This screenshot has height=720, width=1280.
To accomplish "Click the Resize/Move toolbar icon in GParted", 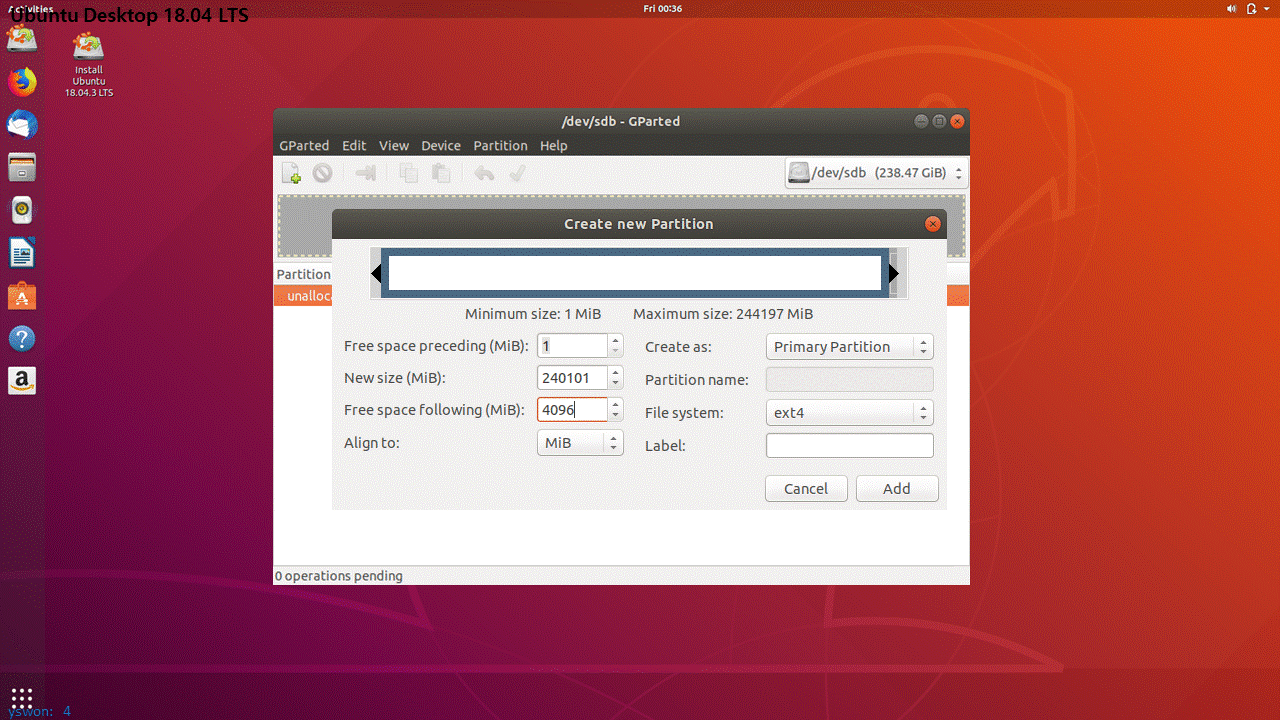I will pyautogui.click(x=365, y=173).
